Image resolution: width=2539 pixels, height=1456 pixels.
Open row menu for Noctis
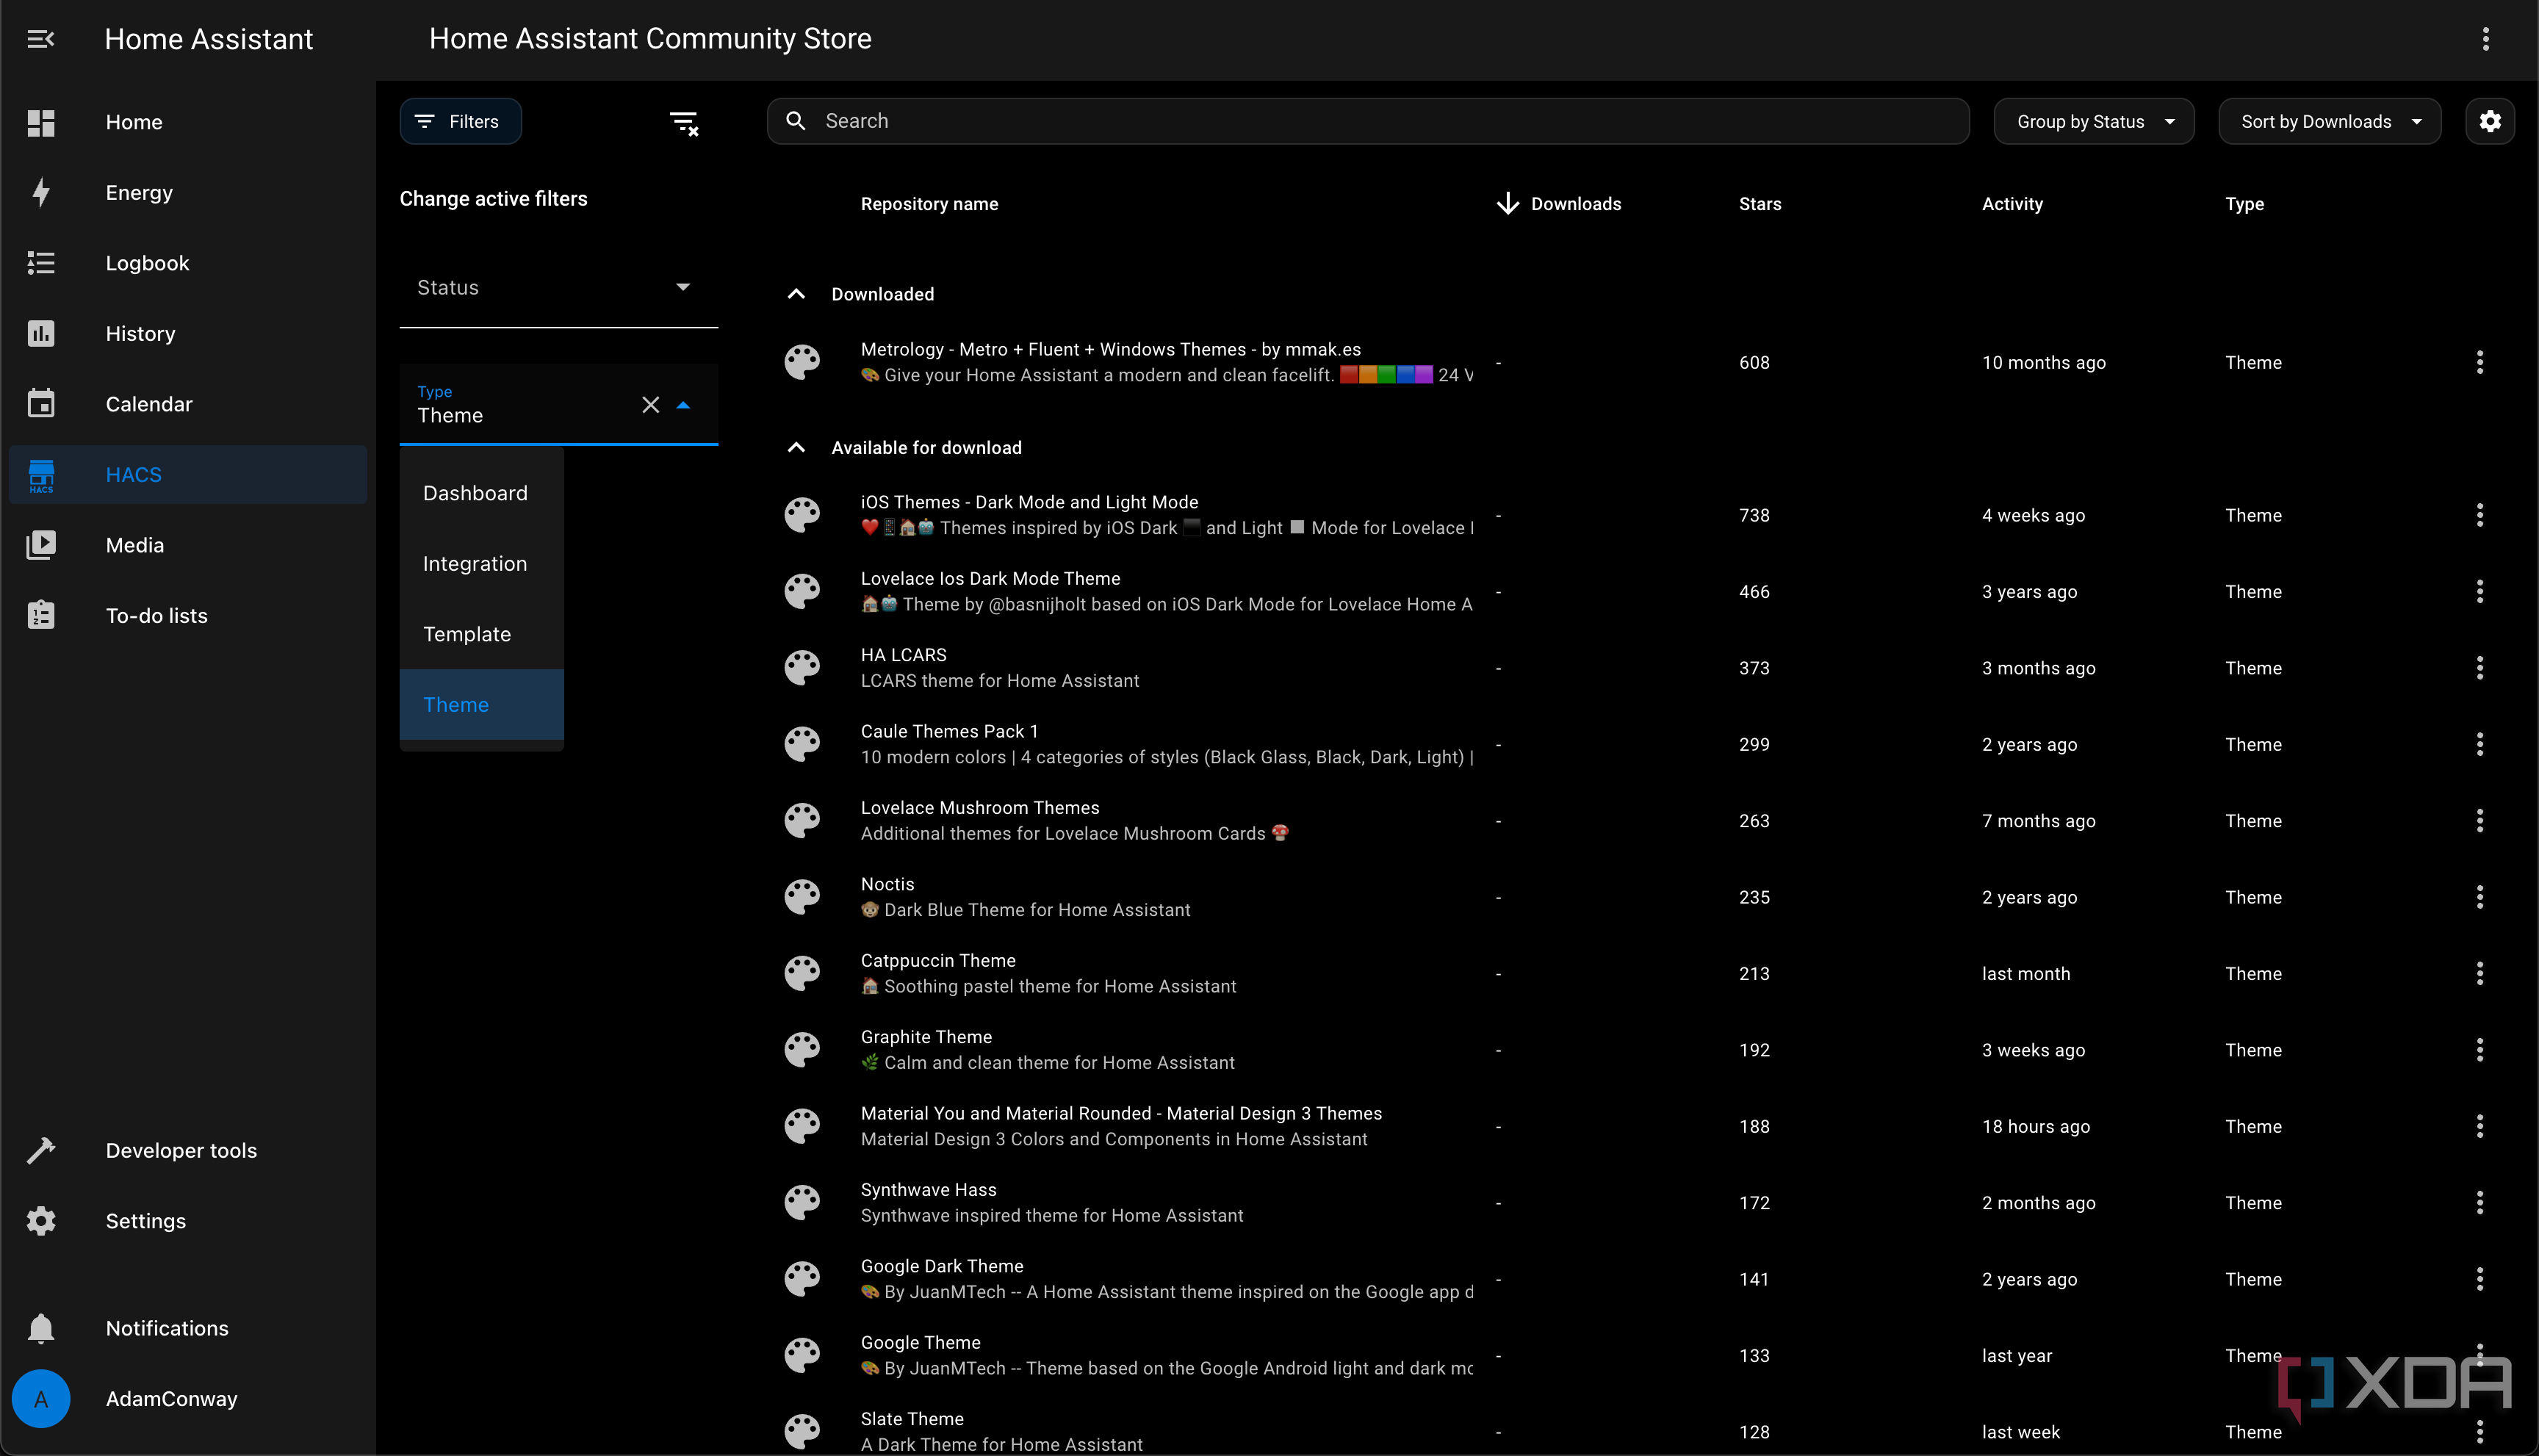click(x=2480, y=897)
